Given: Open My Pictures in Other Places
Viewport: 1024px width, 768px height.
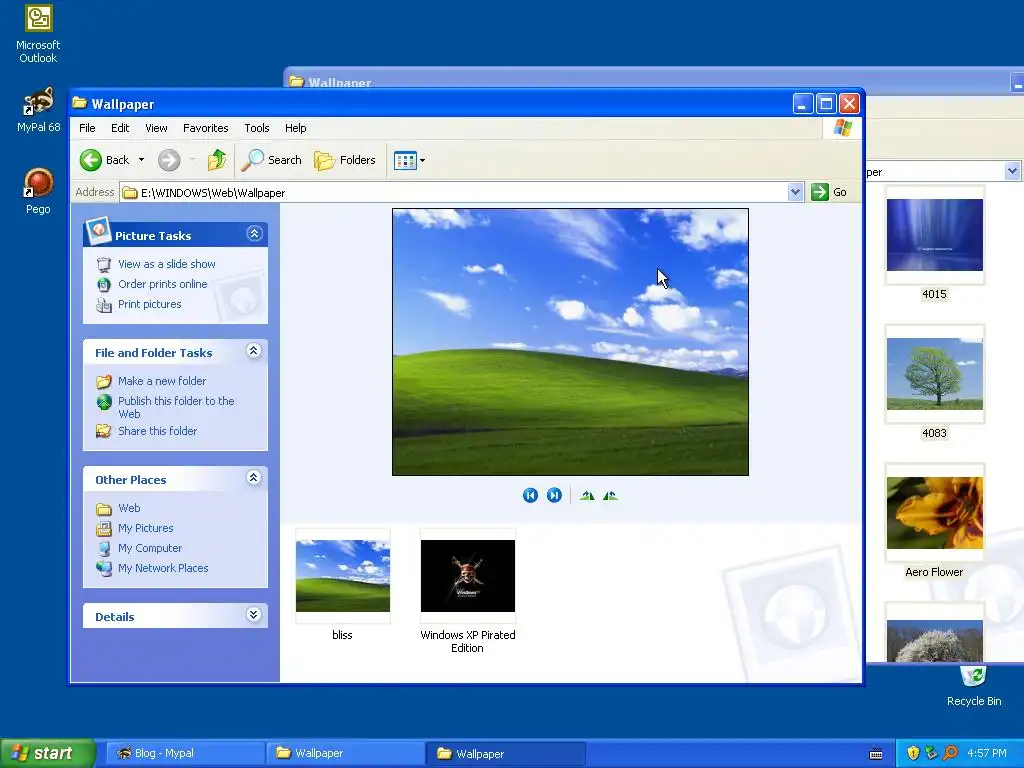Looking at the screenshot, I should click(146, 528).
